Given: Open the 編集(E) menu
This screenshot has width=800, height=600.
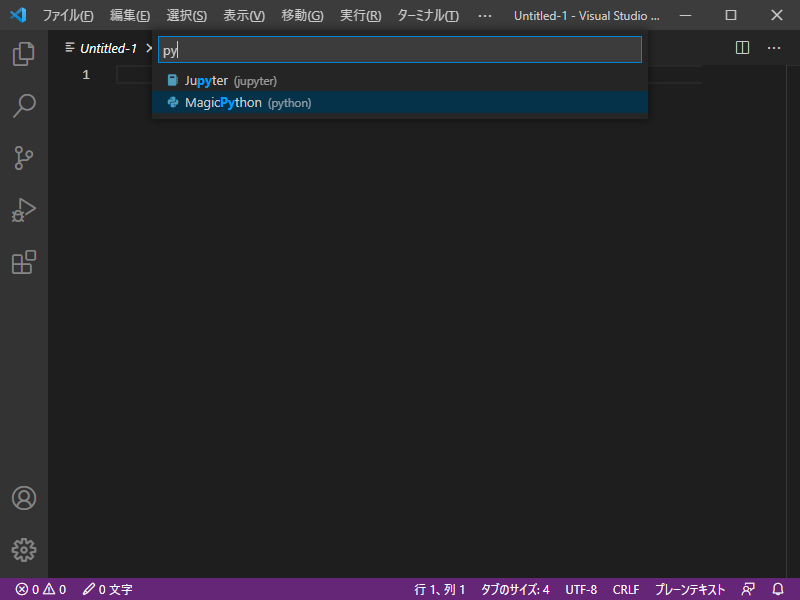Looking at the screenshot, I should (130, 15).
